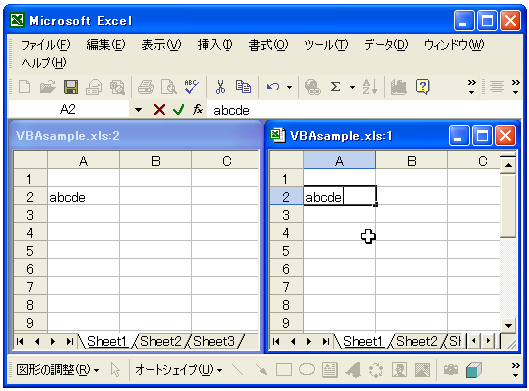Expand the Formatting toolbar options chevron
The width and height of the screenshot is (529, 391).
516,87
